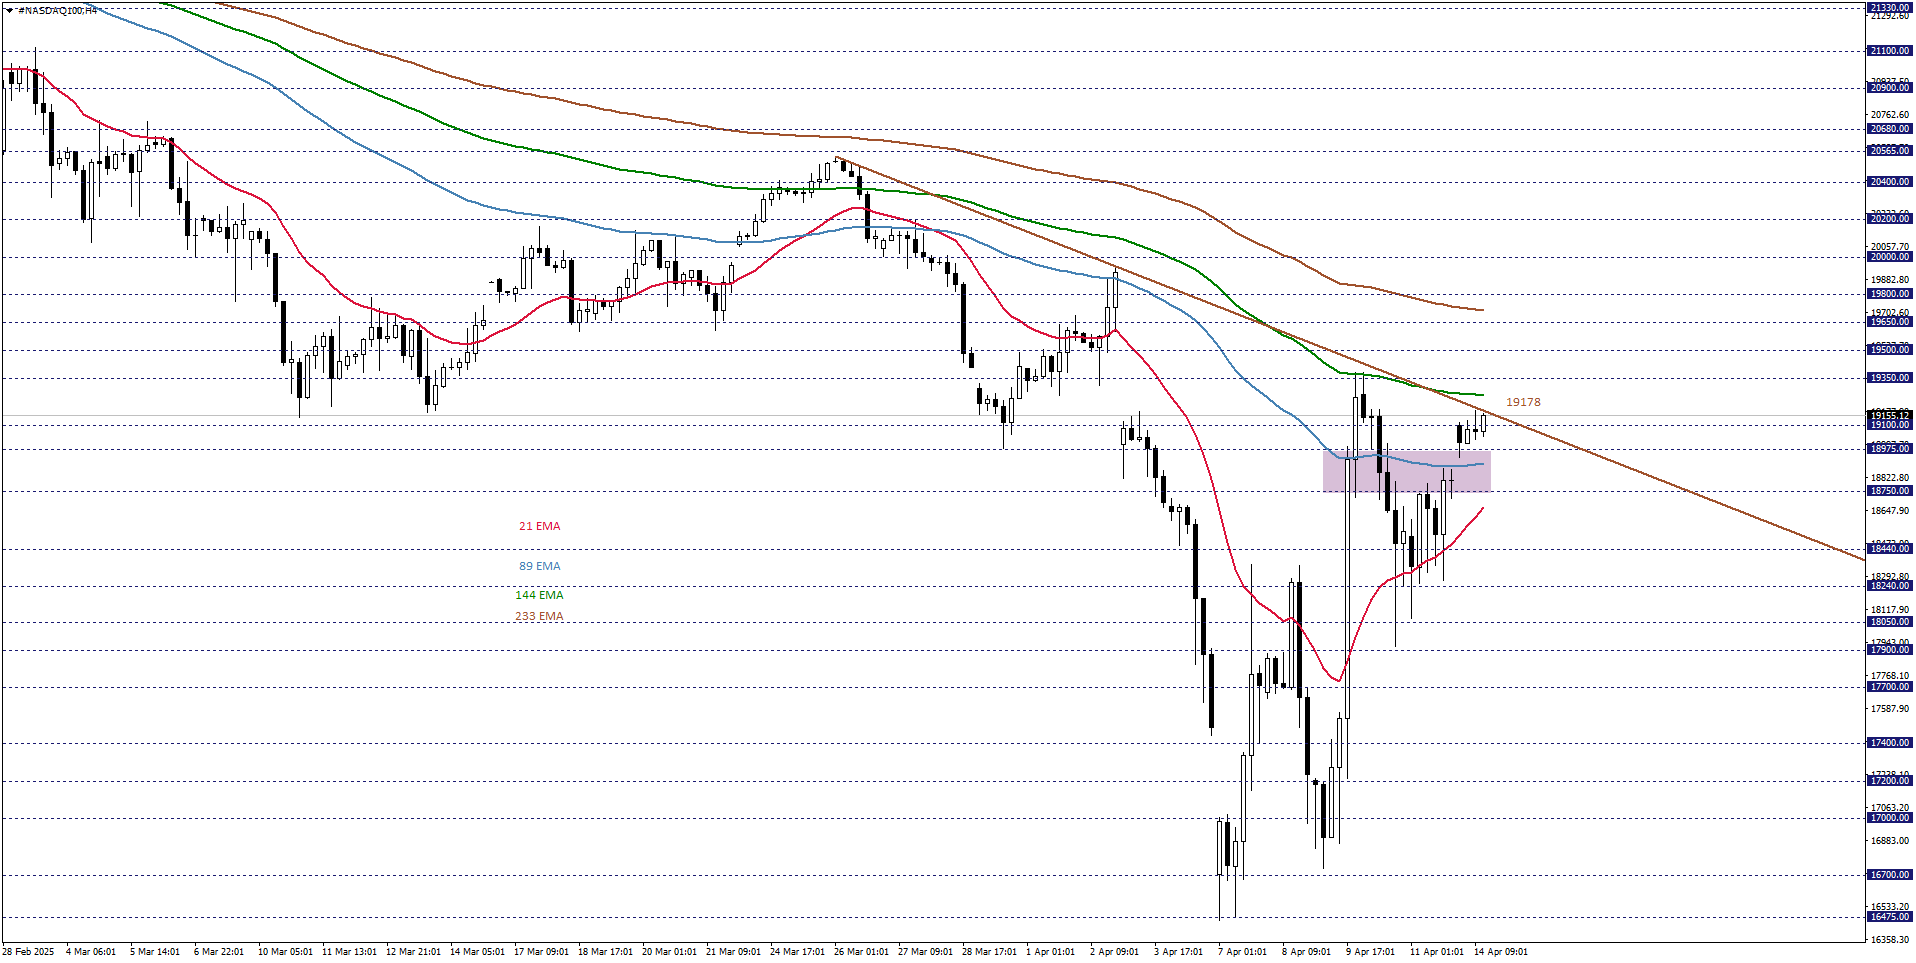Click the 17700.00 price level tag
This screenshot has width=1916, height=963.
[1890, 687]
